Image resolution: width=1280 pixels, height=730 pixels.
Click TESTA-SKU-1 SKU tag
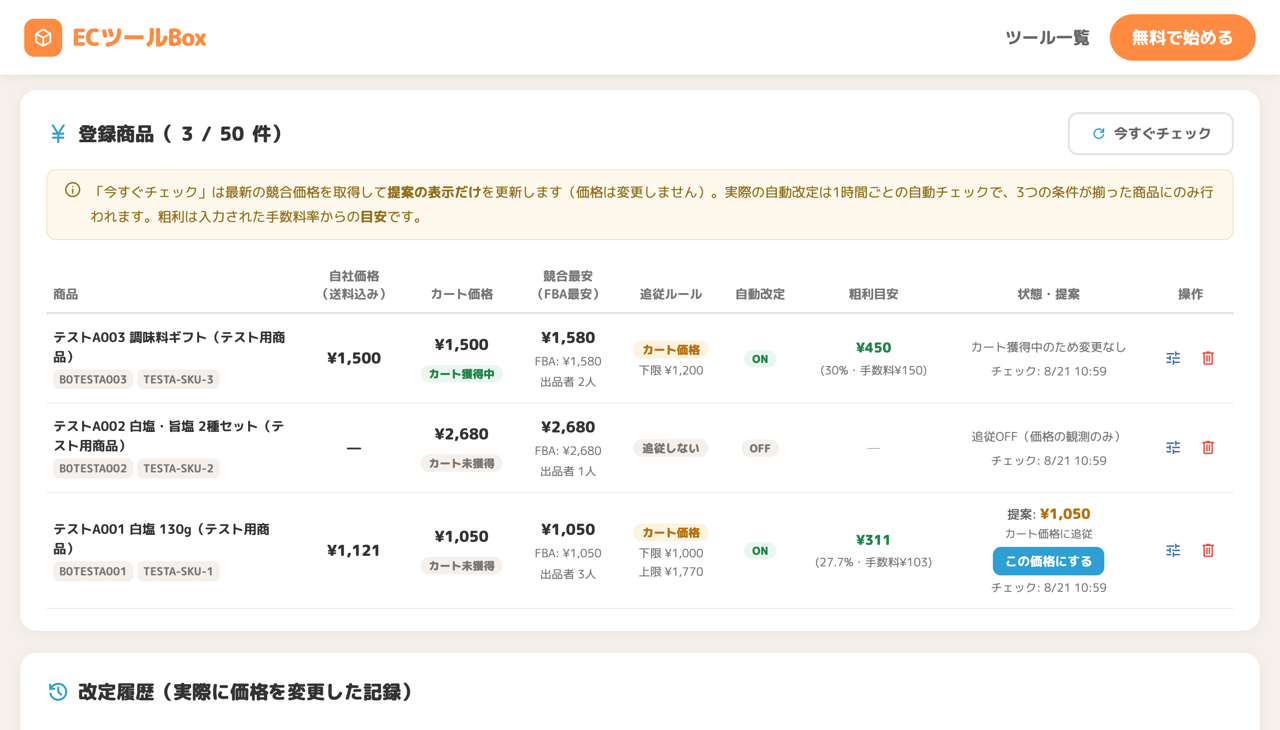178,571
